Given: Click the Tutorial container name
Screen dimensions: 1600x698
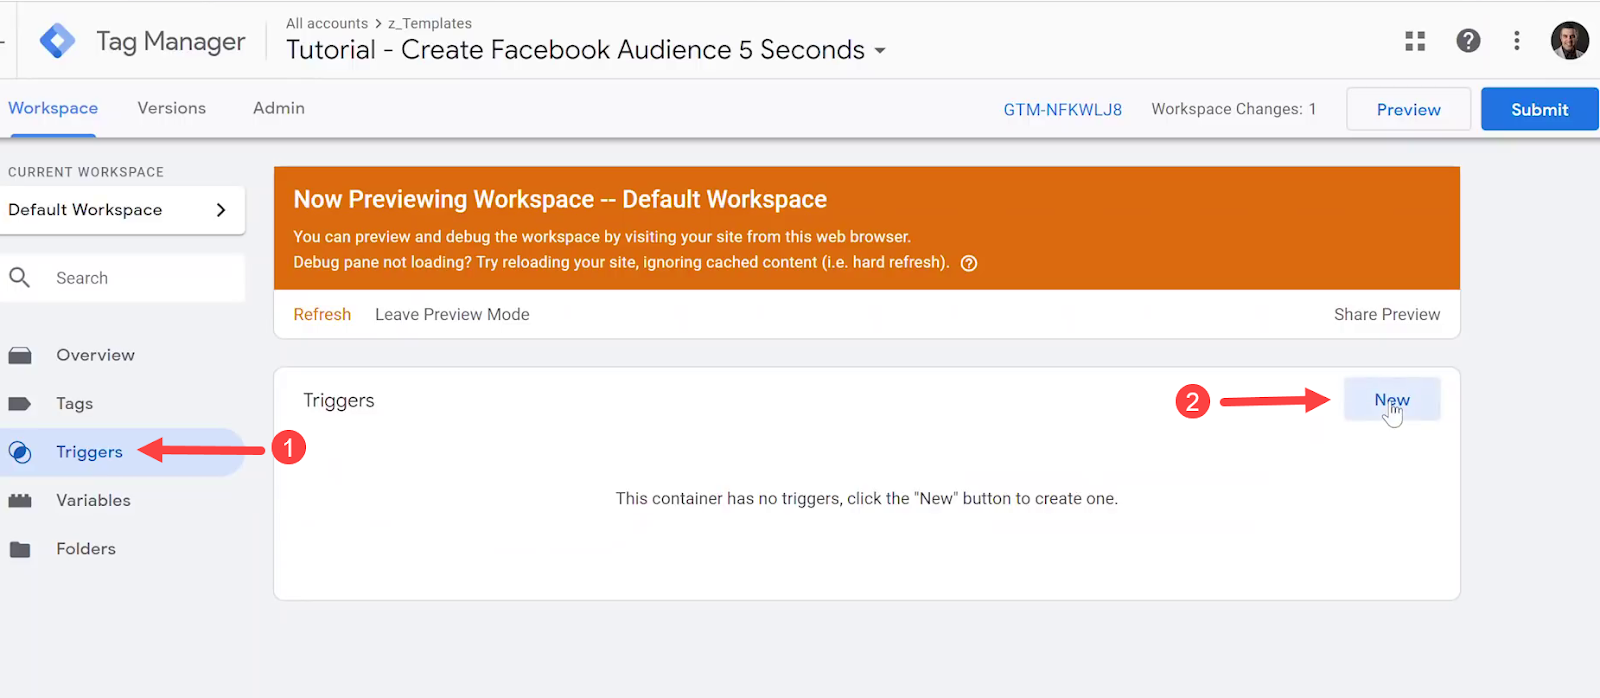Looking at the screenshot, I should 575,50.
